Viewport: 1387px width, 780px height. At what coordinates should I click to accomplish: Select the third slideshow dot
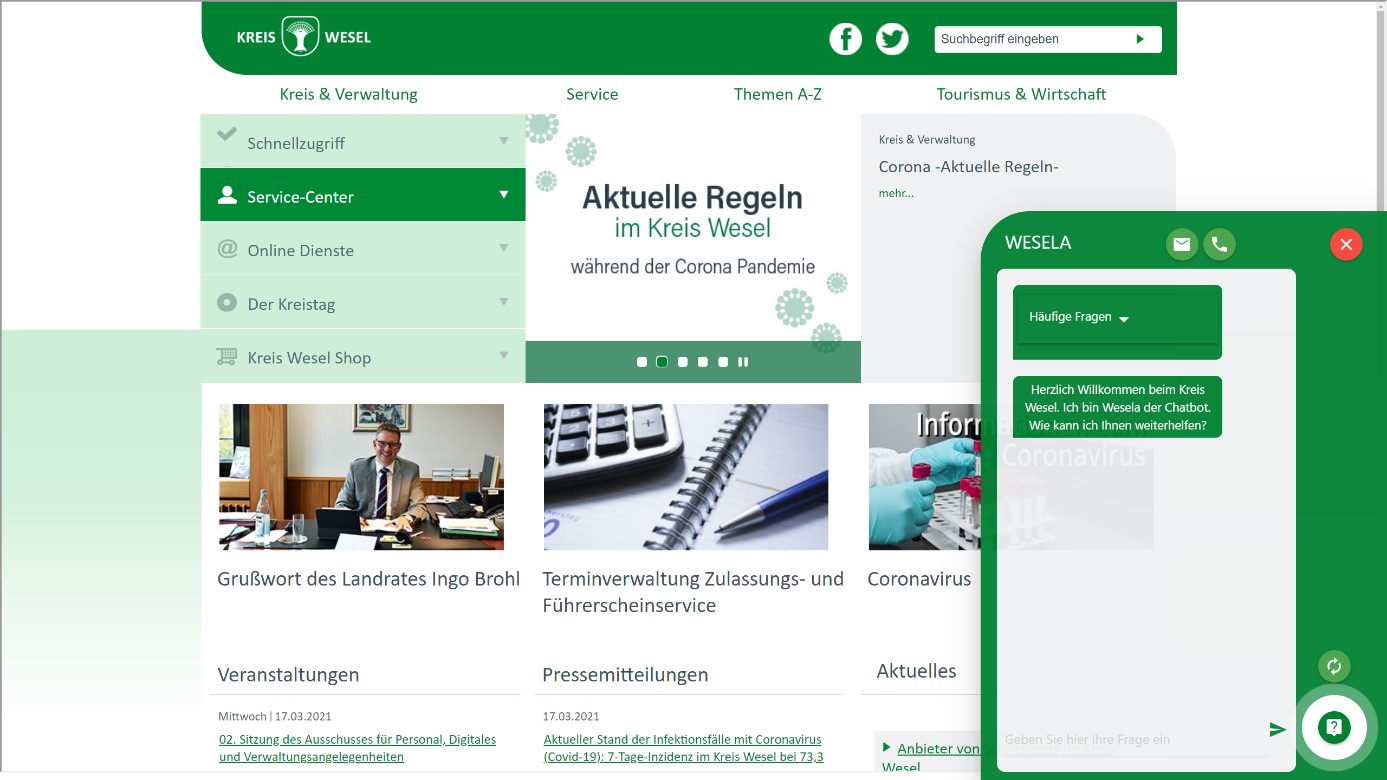(x=683, y=362)
